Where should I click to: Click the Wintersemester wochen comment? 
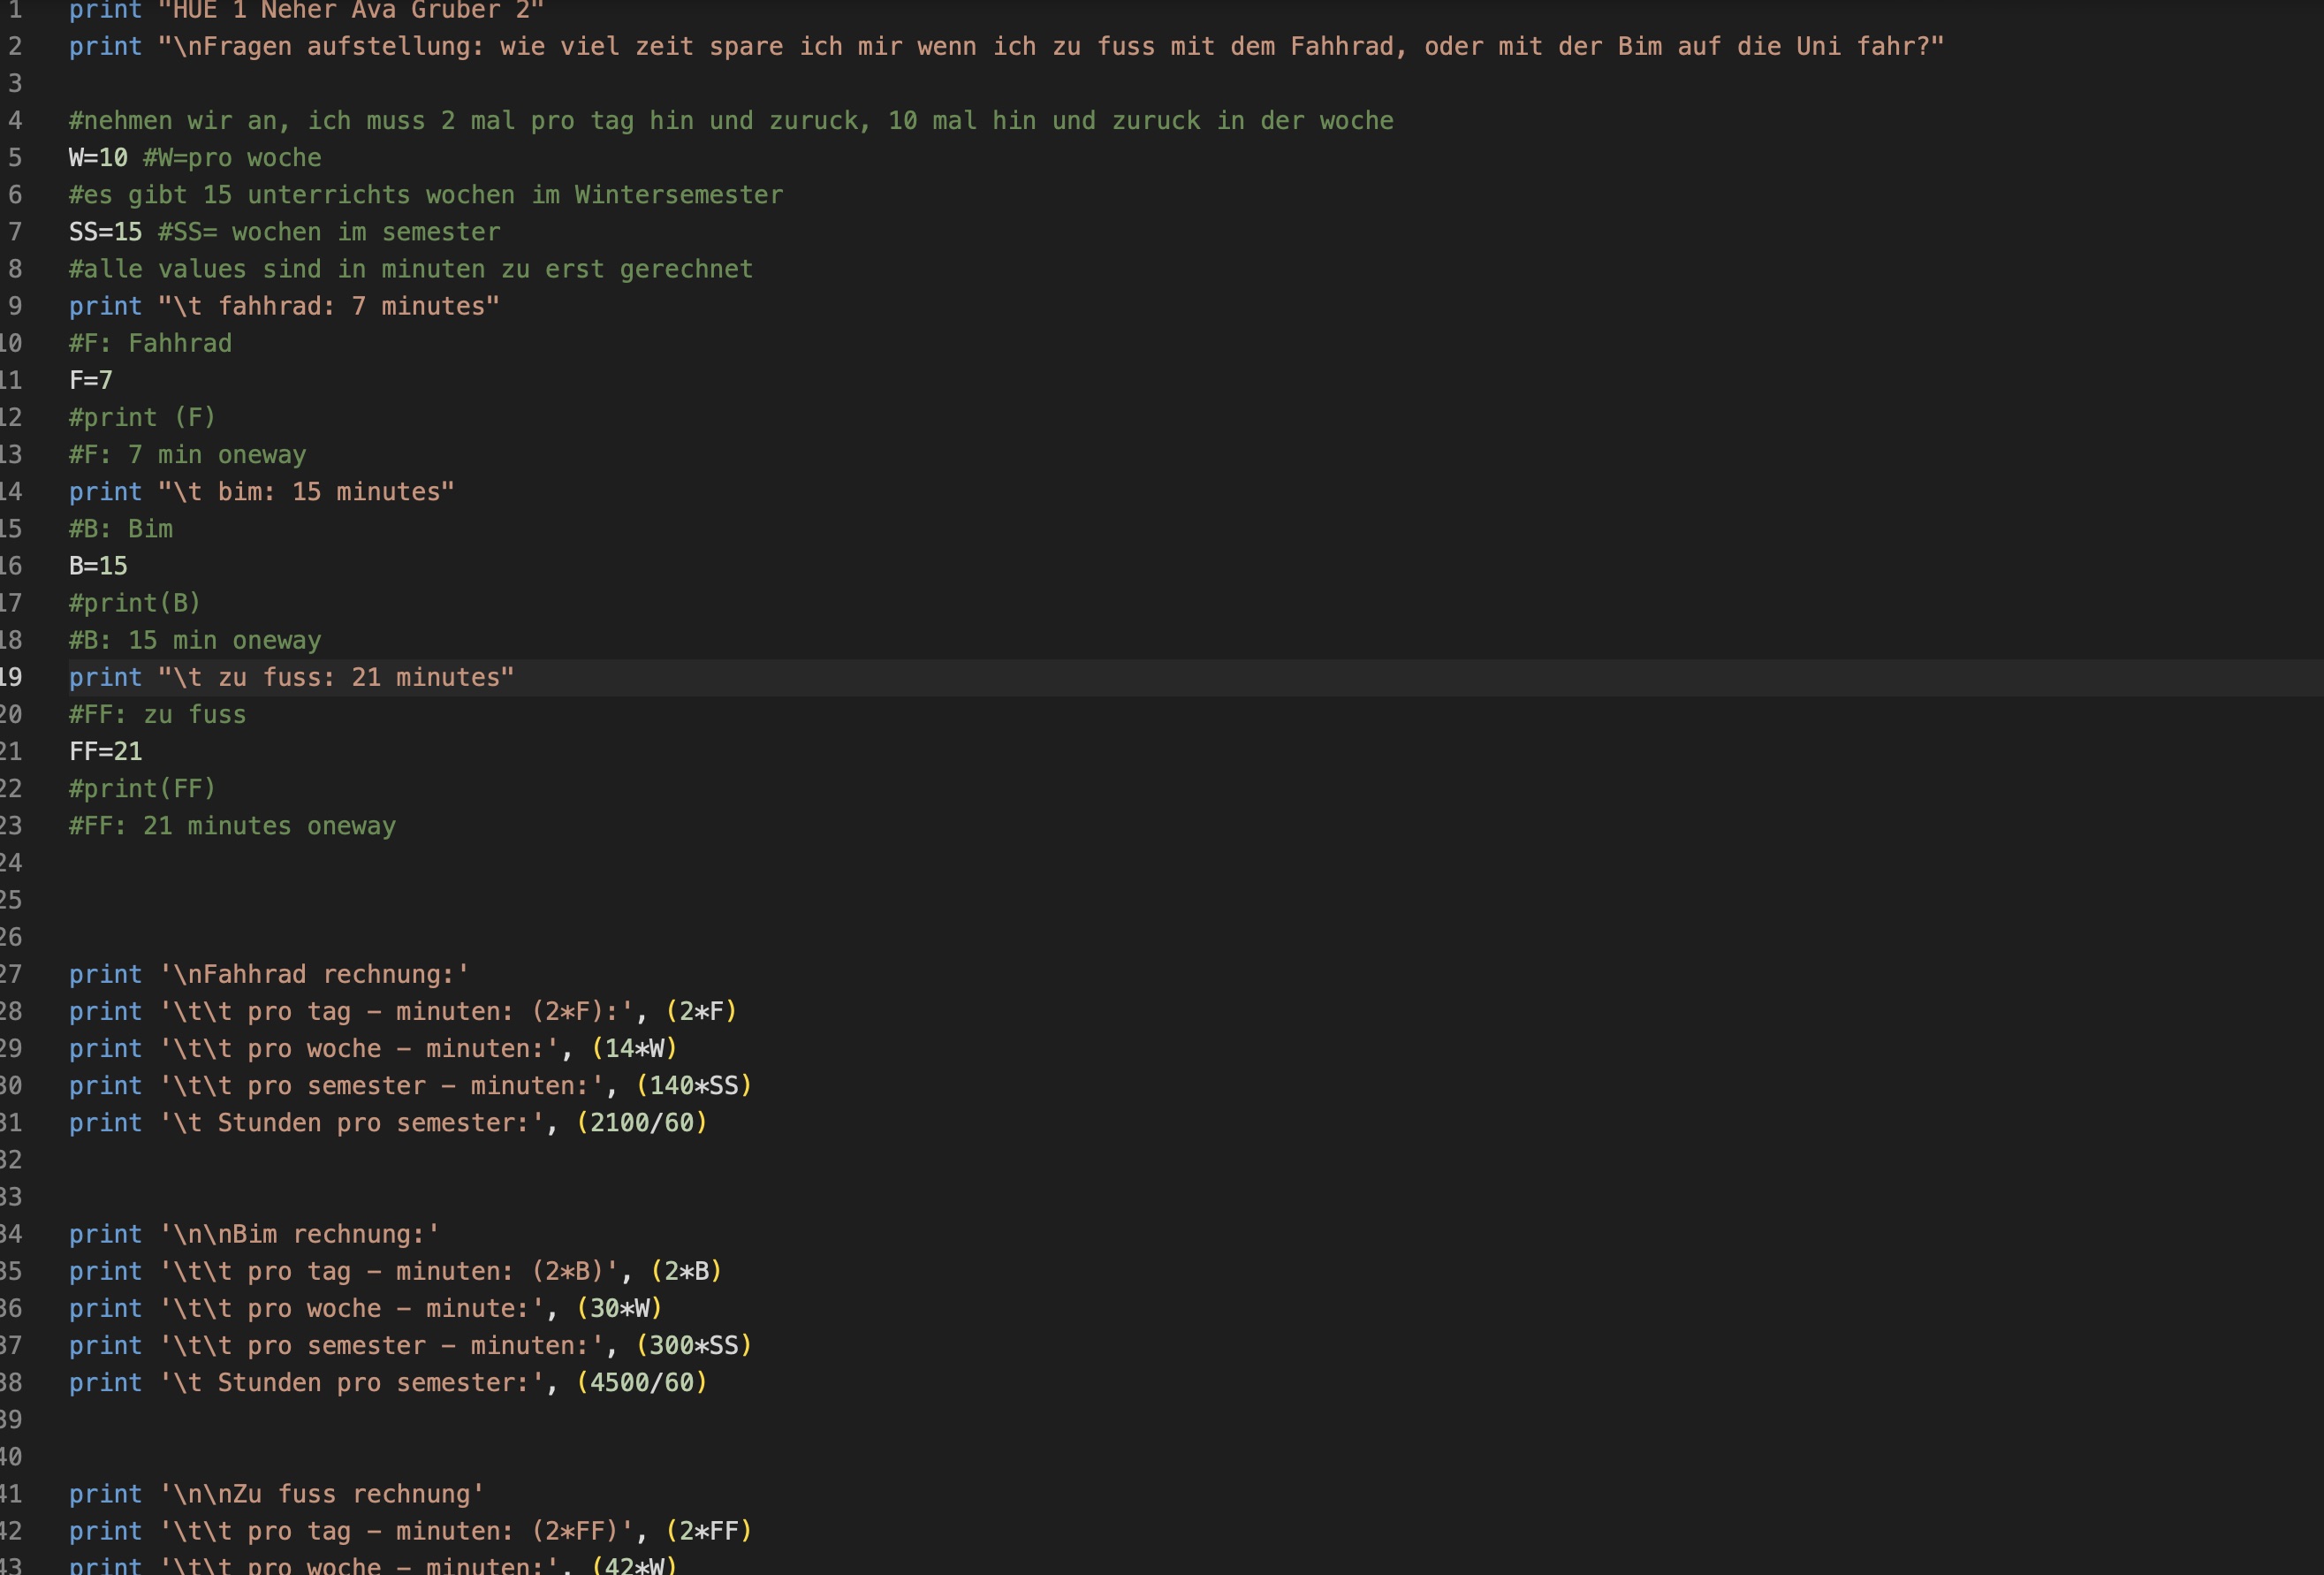point(425,194)
